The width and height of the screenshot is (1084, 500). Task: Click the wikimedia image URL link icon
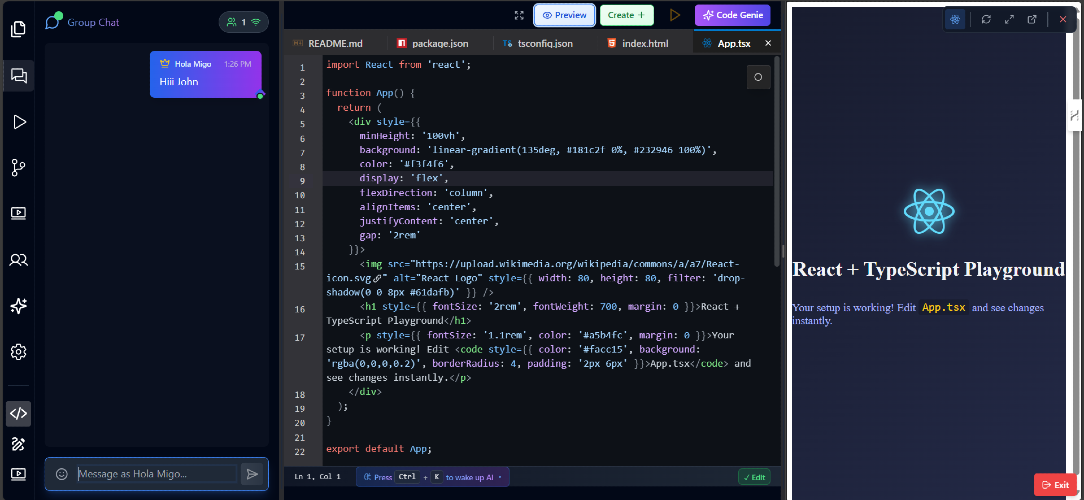click(x=377, y=278)
